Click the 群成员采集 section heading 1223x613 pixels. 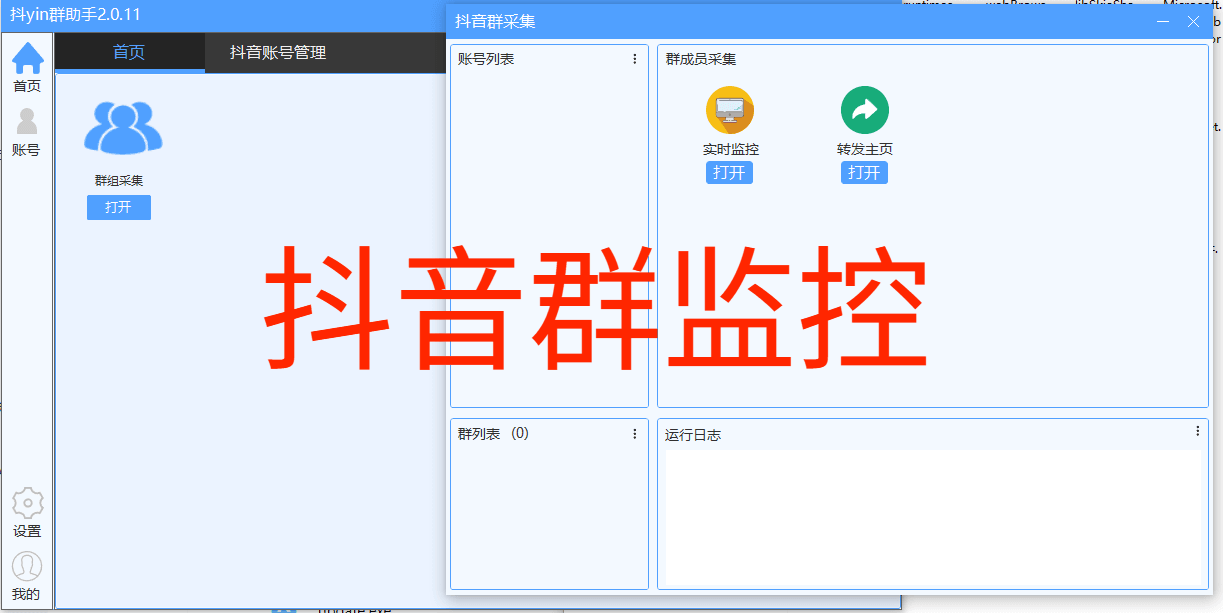coord(701,59)
